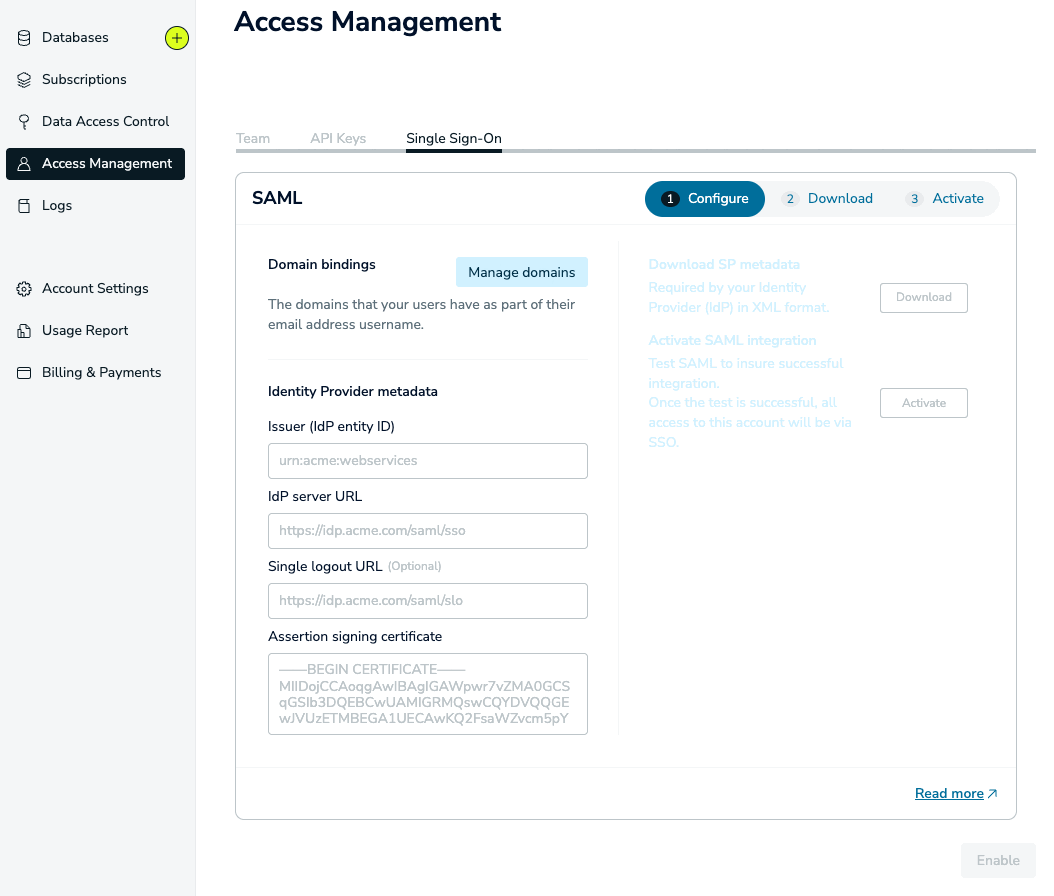Click the Single logout URL input
The image size is (1054, 896).
(427, 601)
